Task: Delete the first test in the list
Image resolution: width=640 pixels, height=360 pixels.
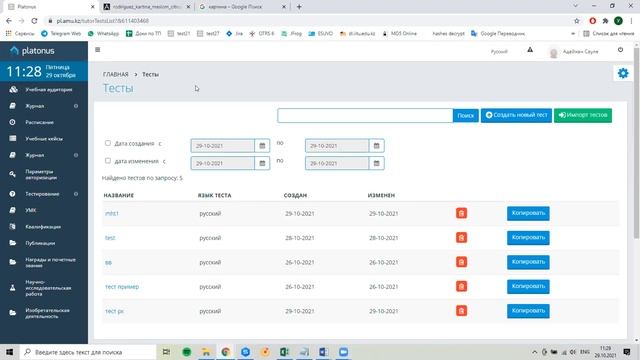Action: (461, 213)
